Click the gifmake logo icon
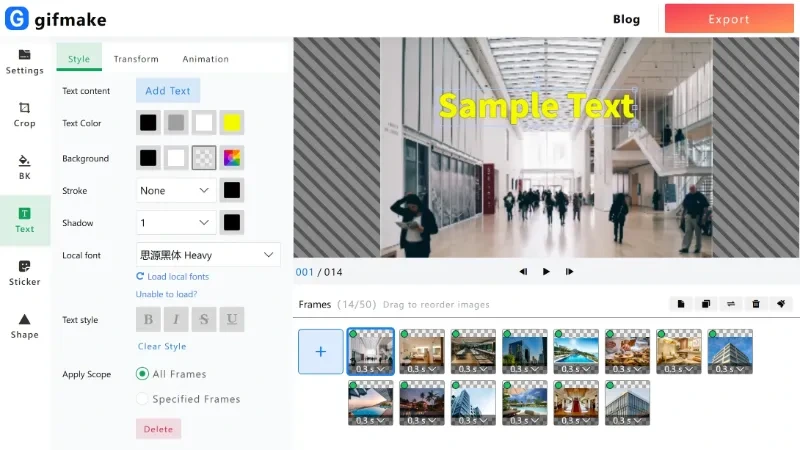Viewport: 800px width, 450px height. (16, 18)
